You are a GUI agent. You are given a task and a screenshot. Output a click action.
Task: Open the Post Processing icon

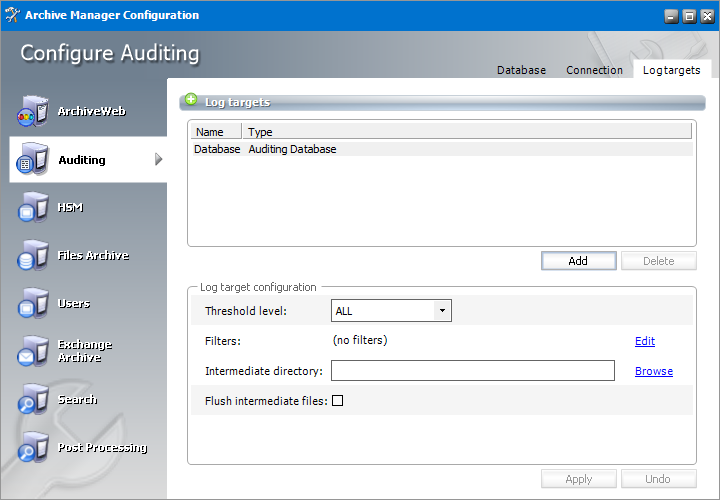[31, 448]
